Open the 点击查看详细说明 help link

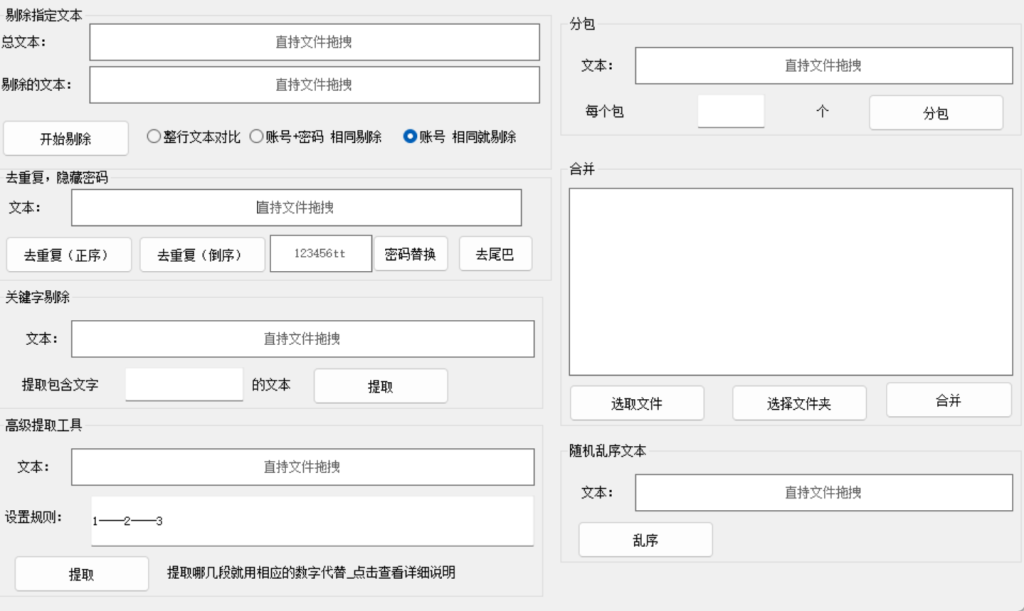(405, 572)
